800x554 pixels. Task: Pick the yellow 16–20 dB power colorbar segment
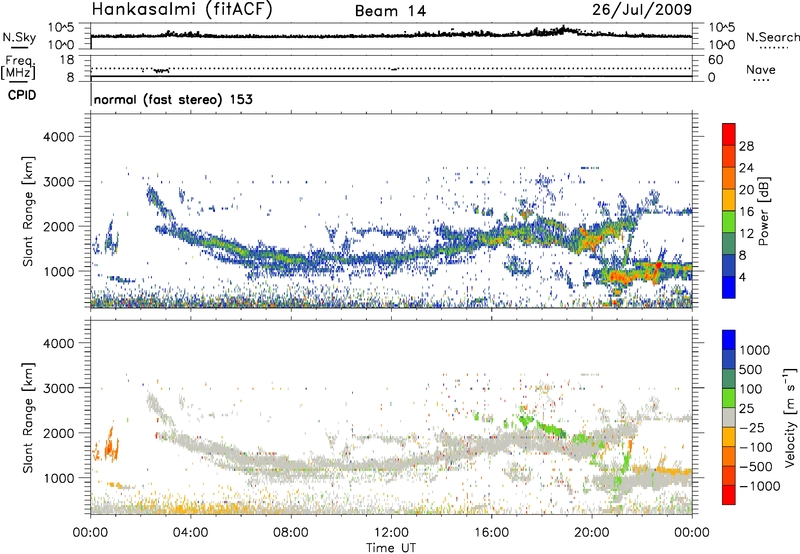coord(729,201)
